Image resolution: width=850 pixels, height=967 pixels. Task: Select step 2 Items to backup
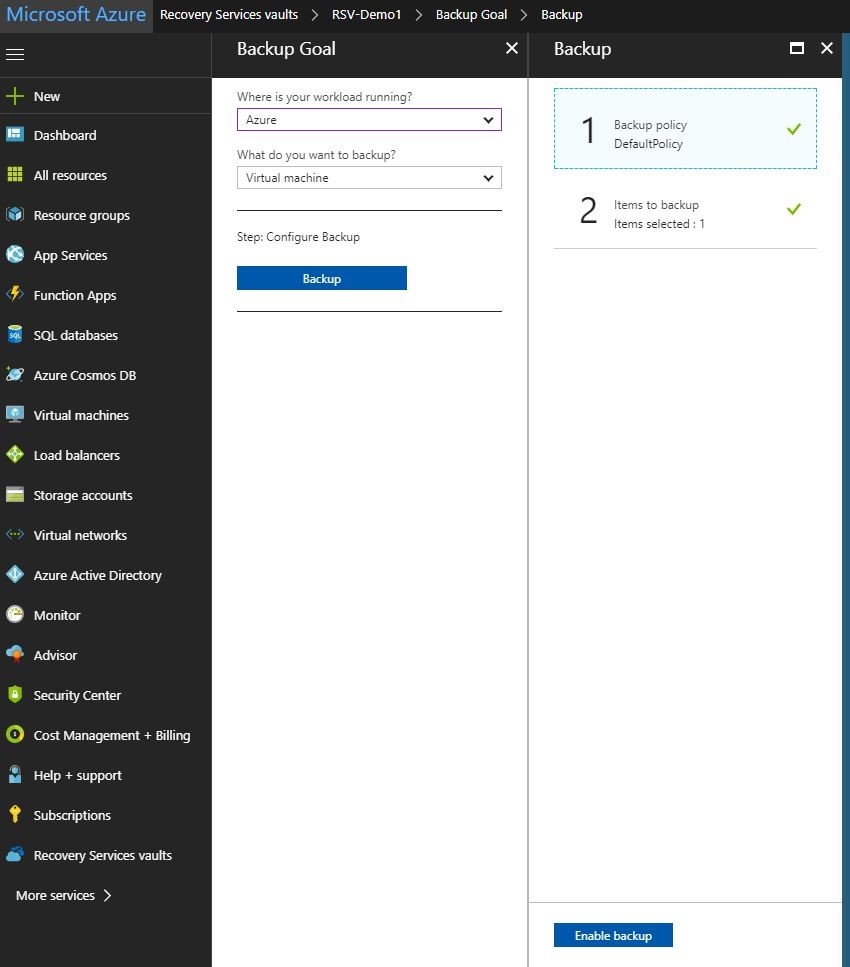tap(685, 211)
